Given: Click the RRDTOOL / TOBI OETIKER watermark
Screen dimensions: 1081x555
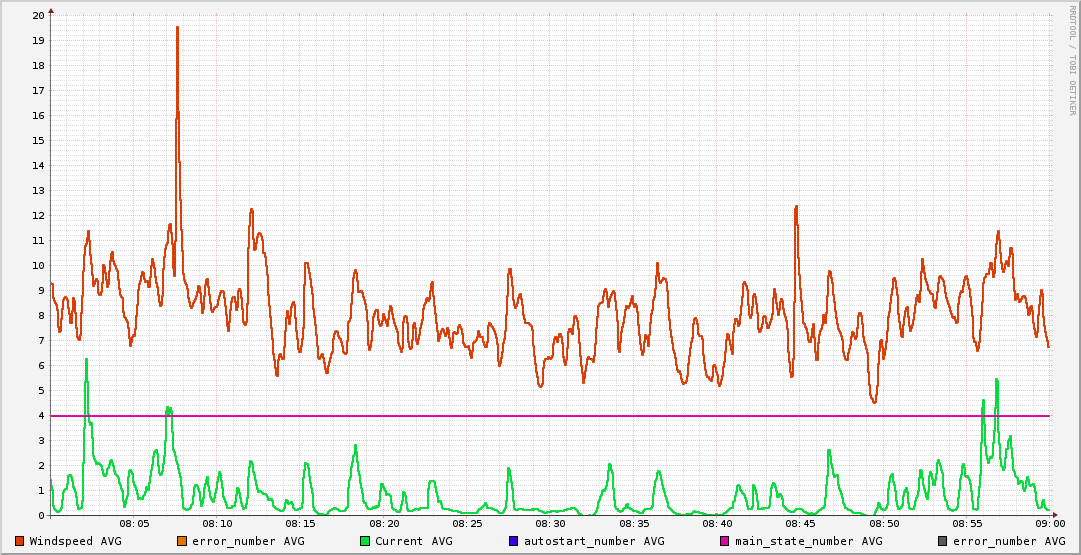Looking at the screenshot, I should [1072, 60].
